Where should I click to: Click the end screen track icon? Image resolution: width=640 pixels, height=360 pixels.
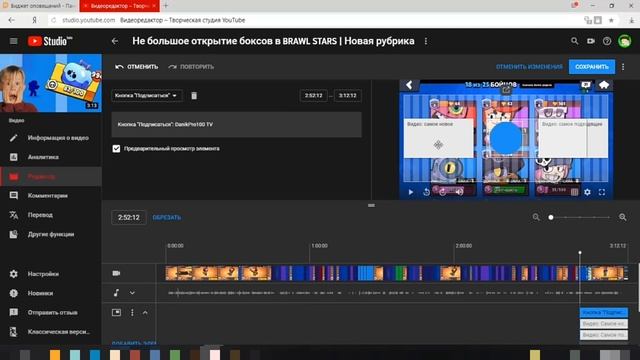pyautogui.click(x=116, y=313)
